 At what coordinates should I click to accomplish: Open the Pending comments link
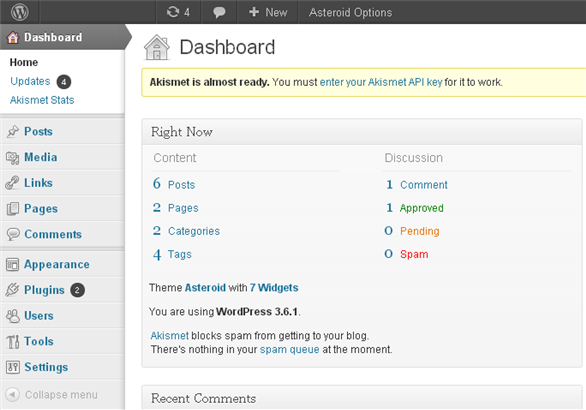click(420, 231)
